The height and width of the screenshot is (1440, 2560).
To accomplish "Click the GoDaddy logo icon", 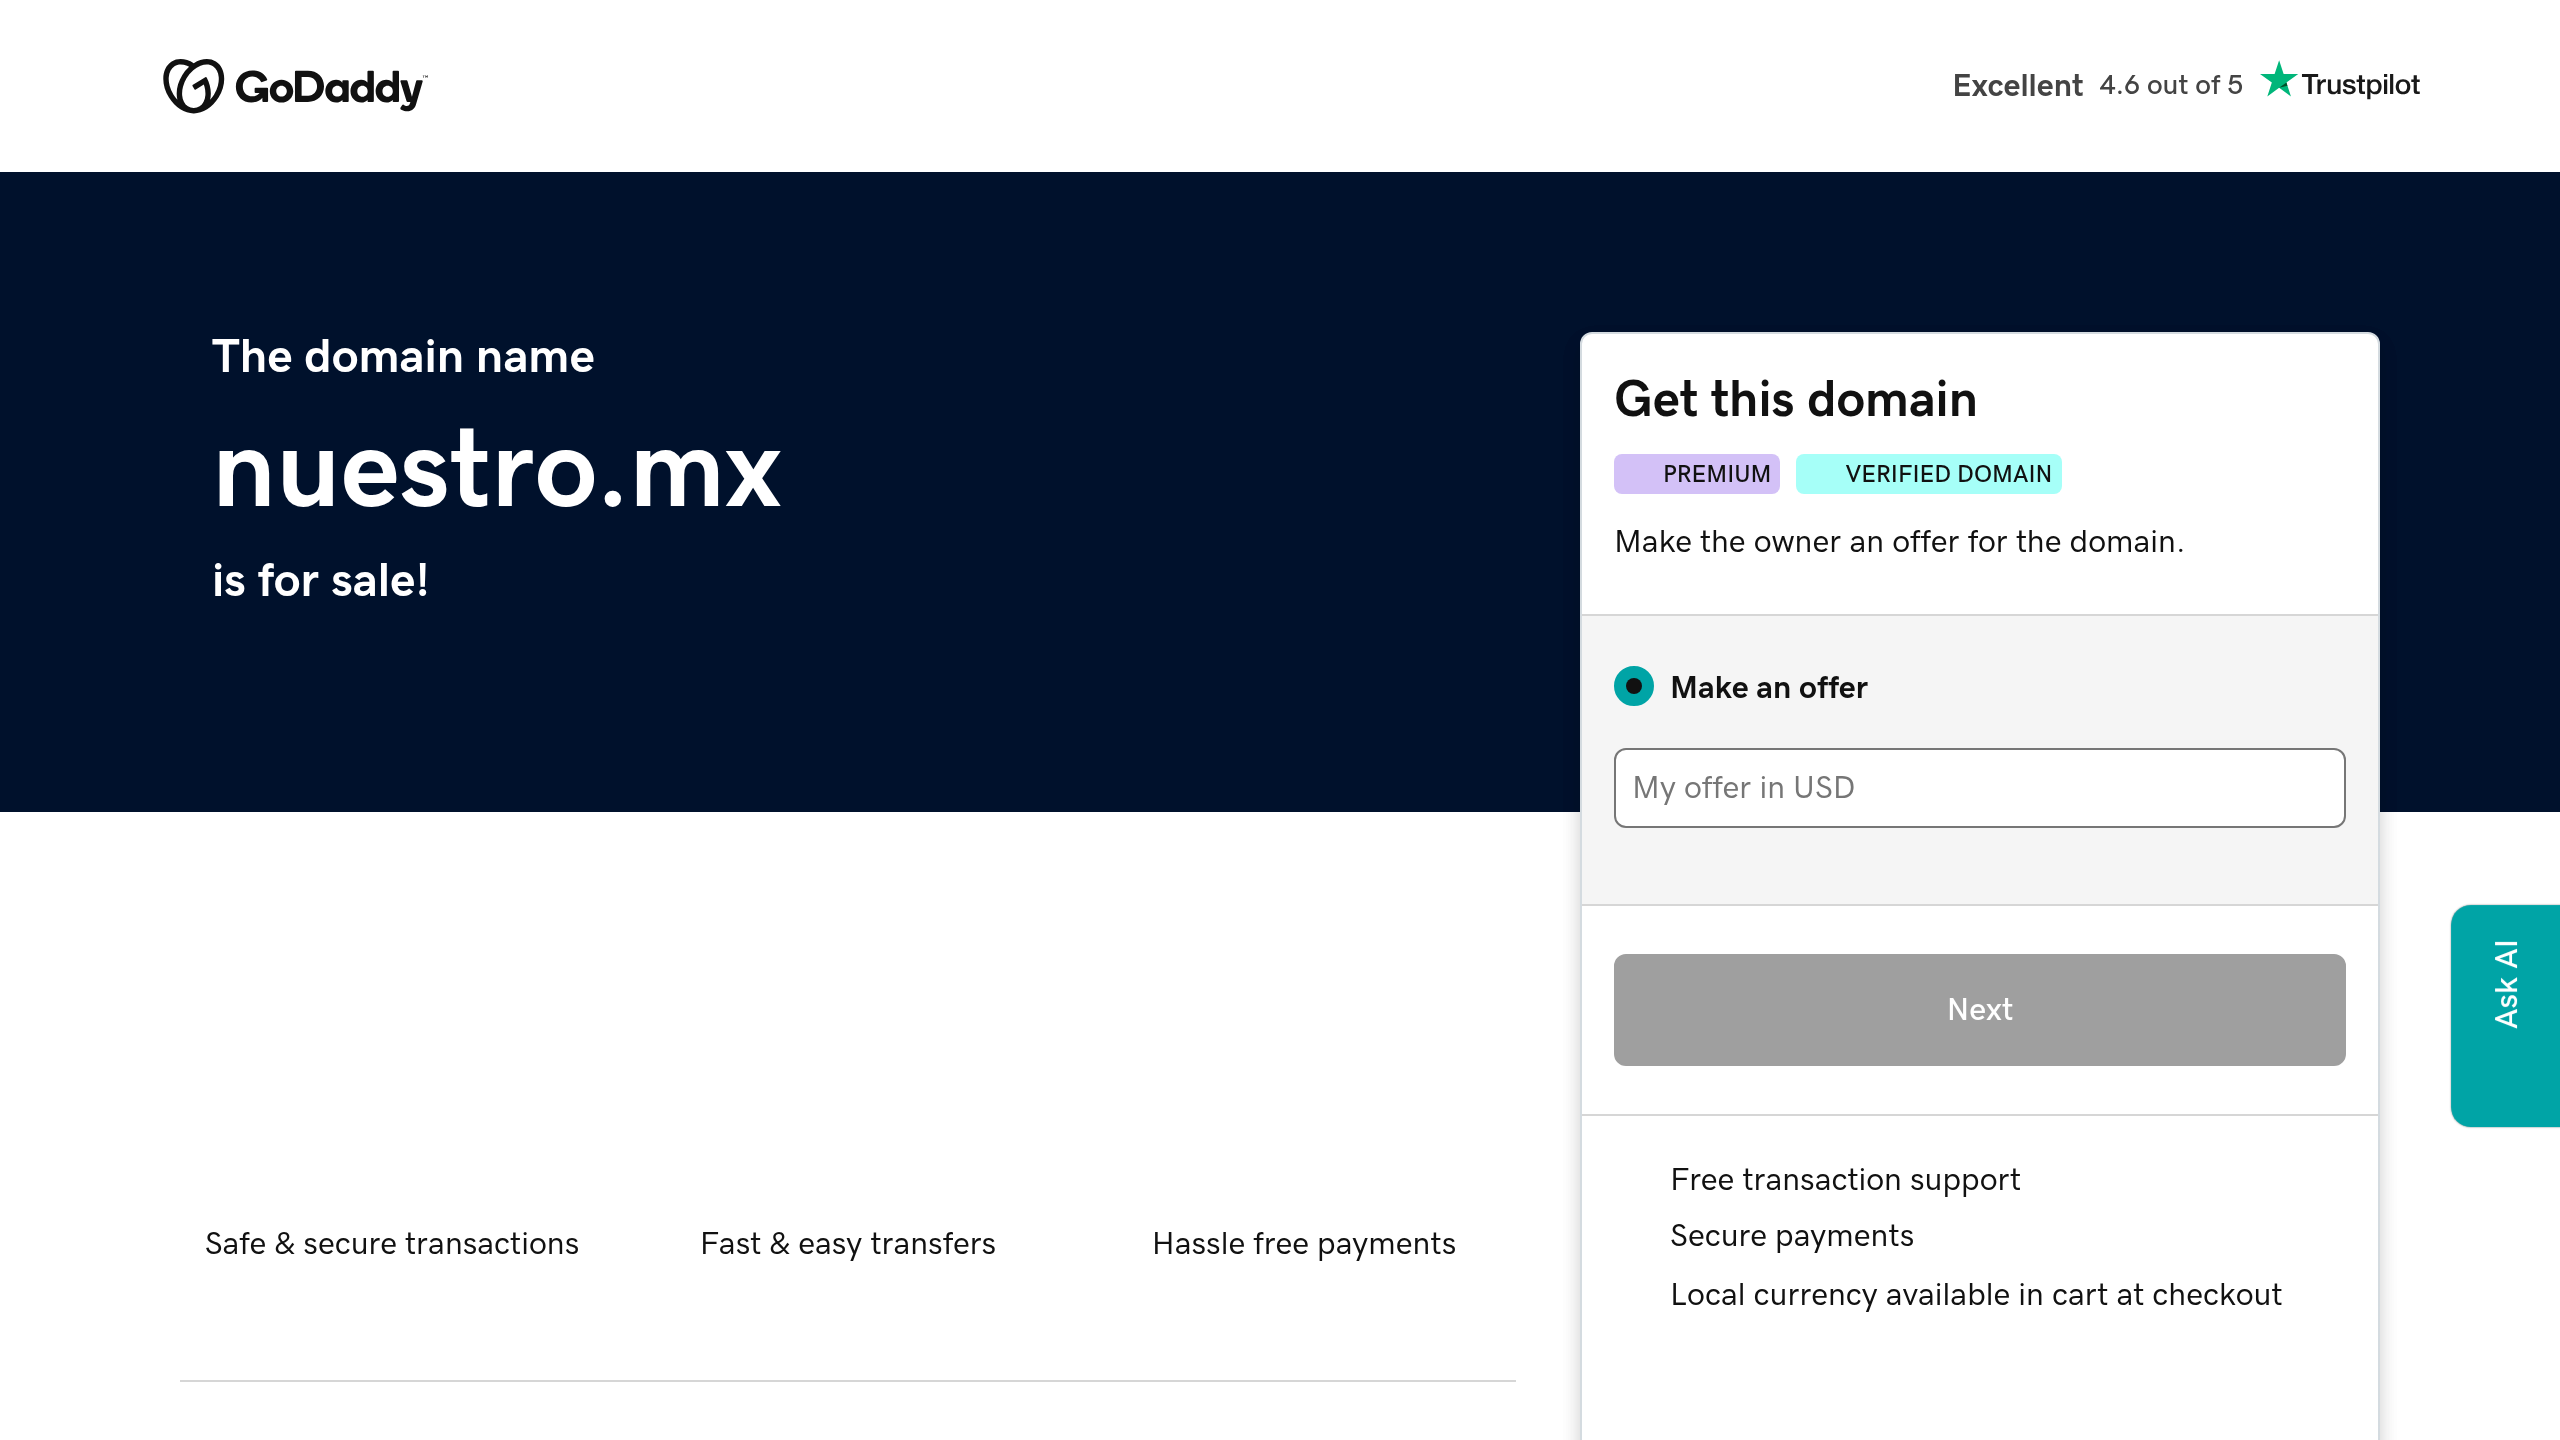I will pyautogui.click(x=193, y=86).
